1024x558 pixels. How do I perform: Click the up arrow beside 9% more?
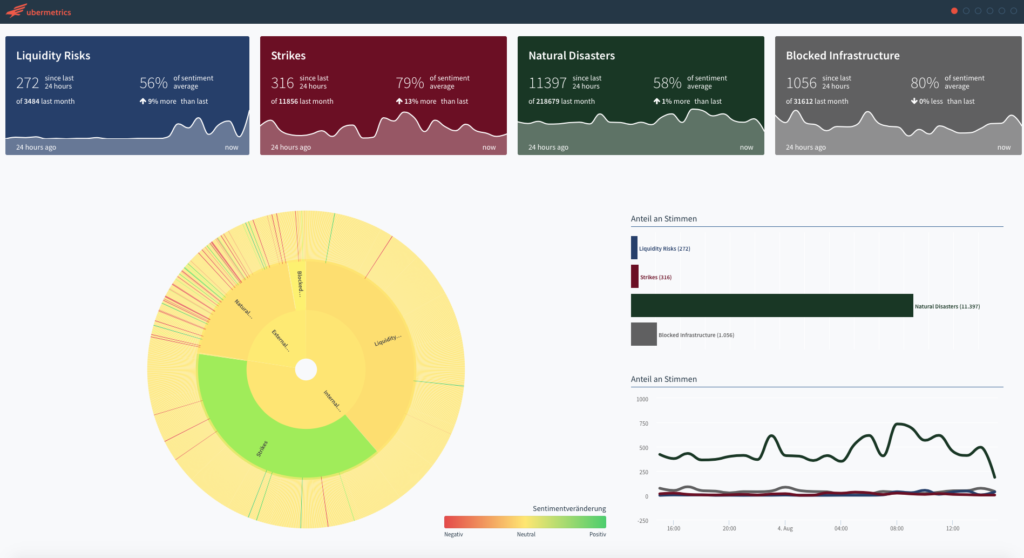click(142, 101)
